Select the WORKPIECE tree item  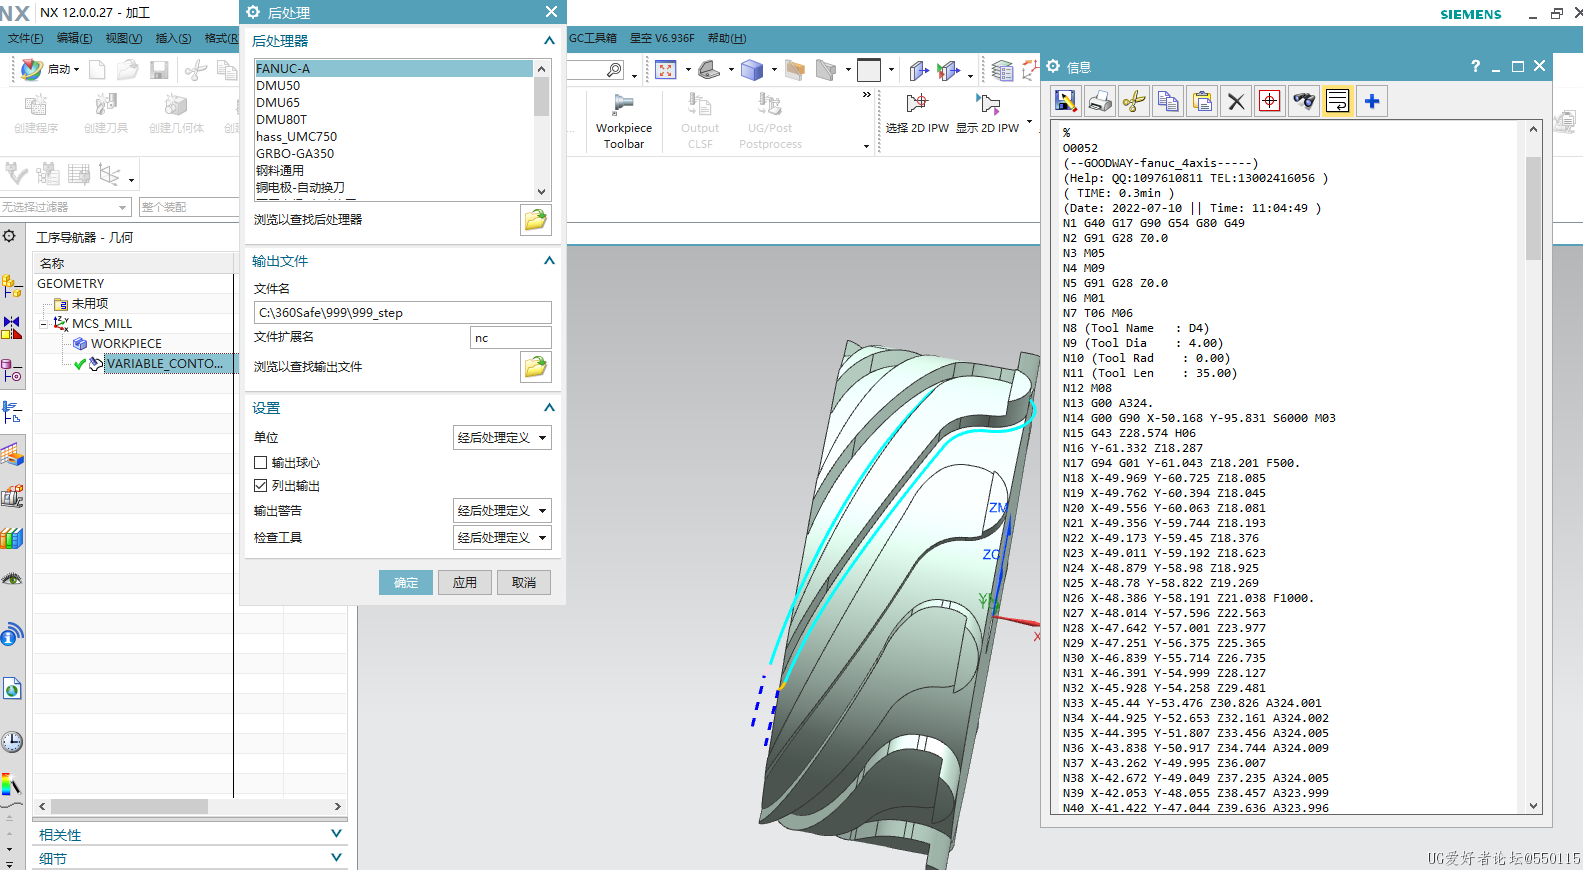click(126, 344)
